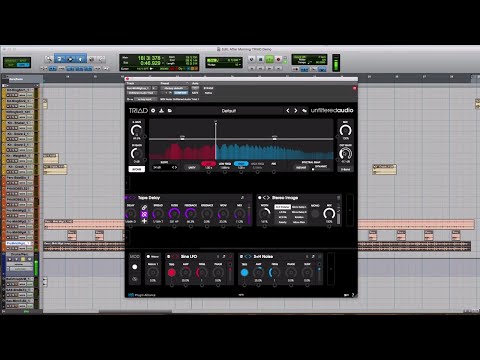Open the Default preset name menu
The height and width of the screenshot is (360, 480).
[x=229, y=111]
